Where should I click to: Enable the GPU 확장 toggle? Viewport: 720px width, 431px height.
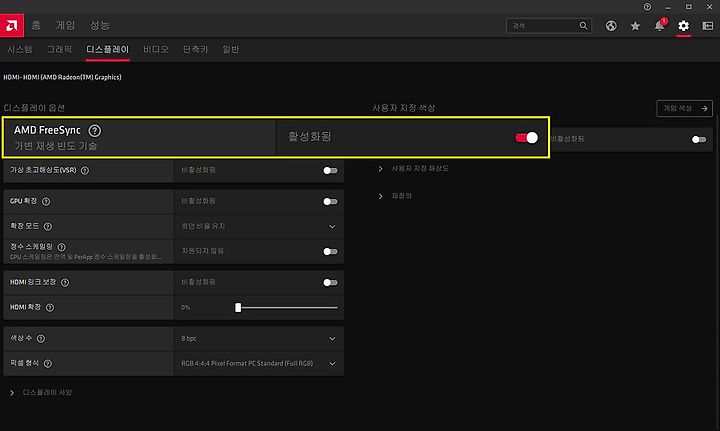(330, 202)
